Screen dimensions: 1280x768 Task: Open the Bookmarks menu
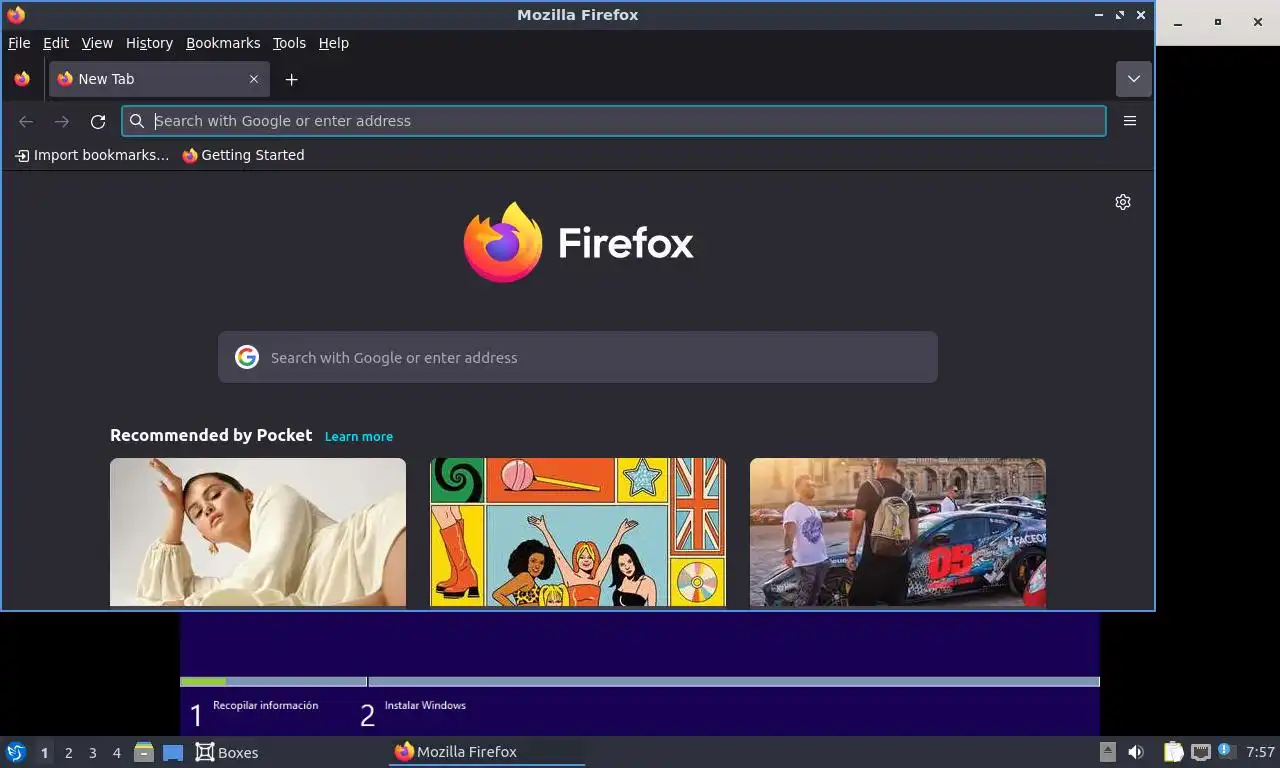[223, 43]
